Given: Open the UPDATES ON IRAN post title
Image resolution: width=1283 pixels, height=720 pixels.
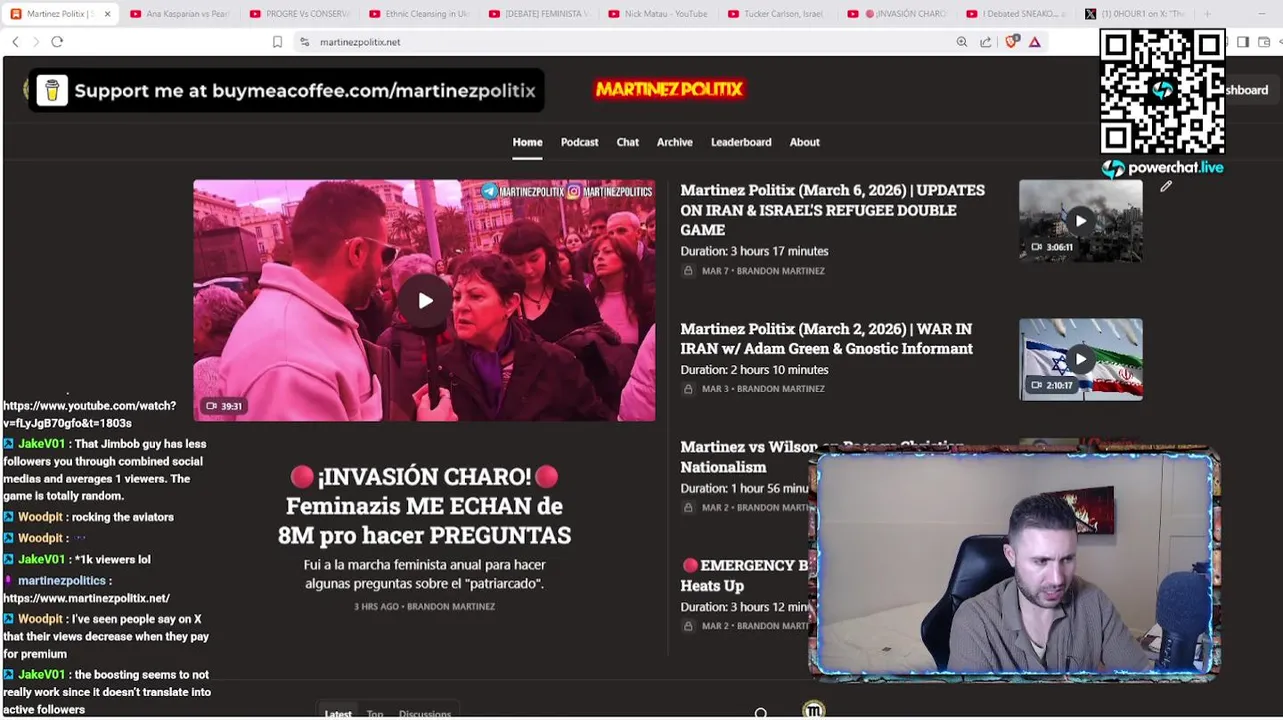Looking at the screenshot, I should click(832, 209).
